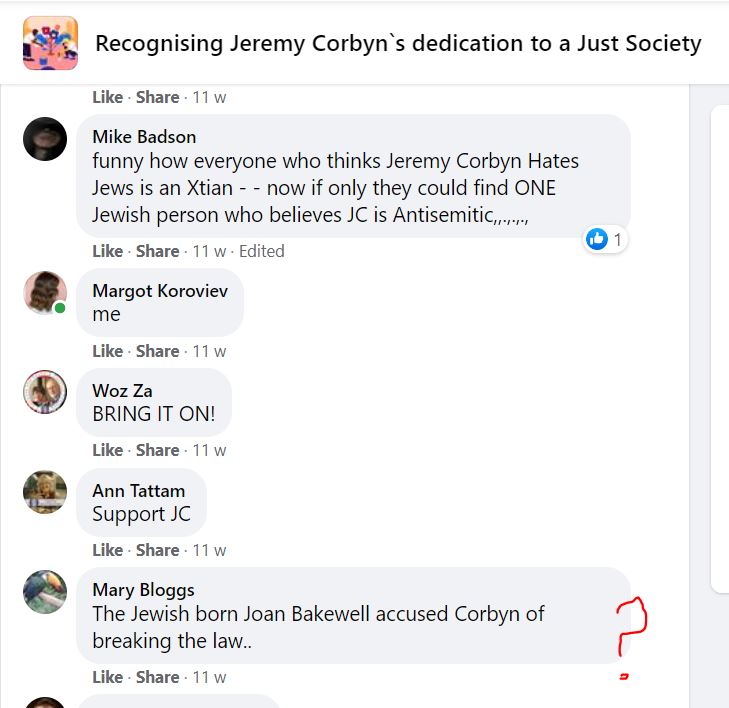This screenshot has width=729, height=708.
Task: Open Ann Tattam's profile avatar
Action: click(x=45, y=492)
